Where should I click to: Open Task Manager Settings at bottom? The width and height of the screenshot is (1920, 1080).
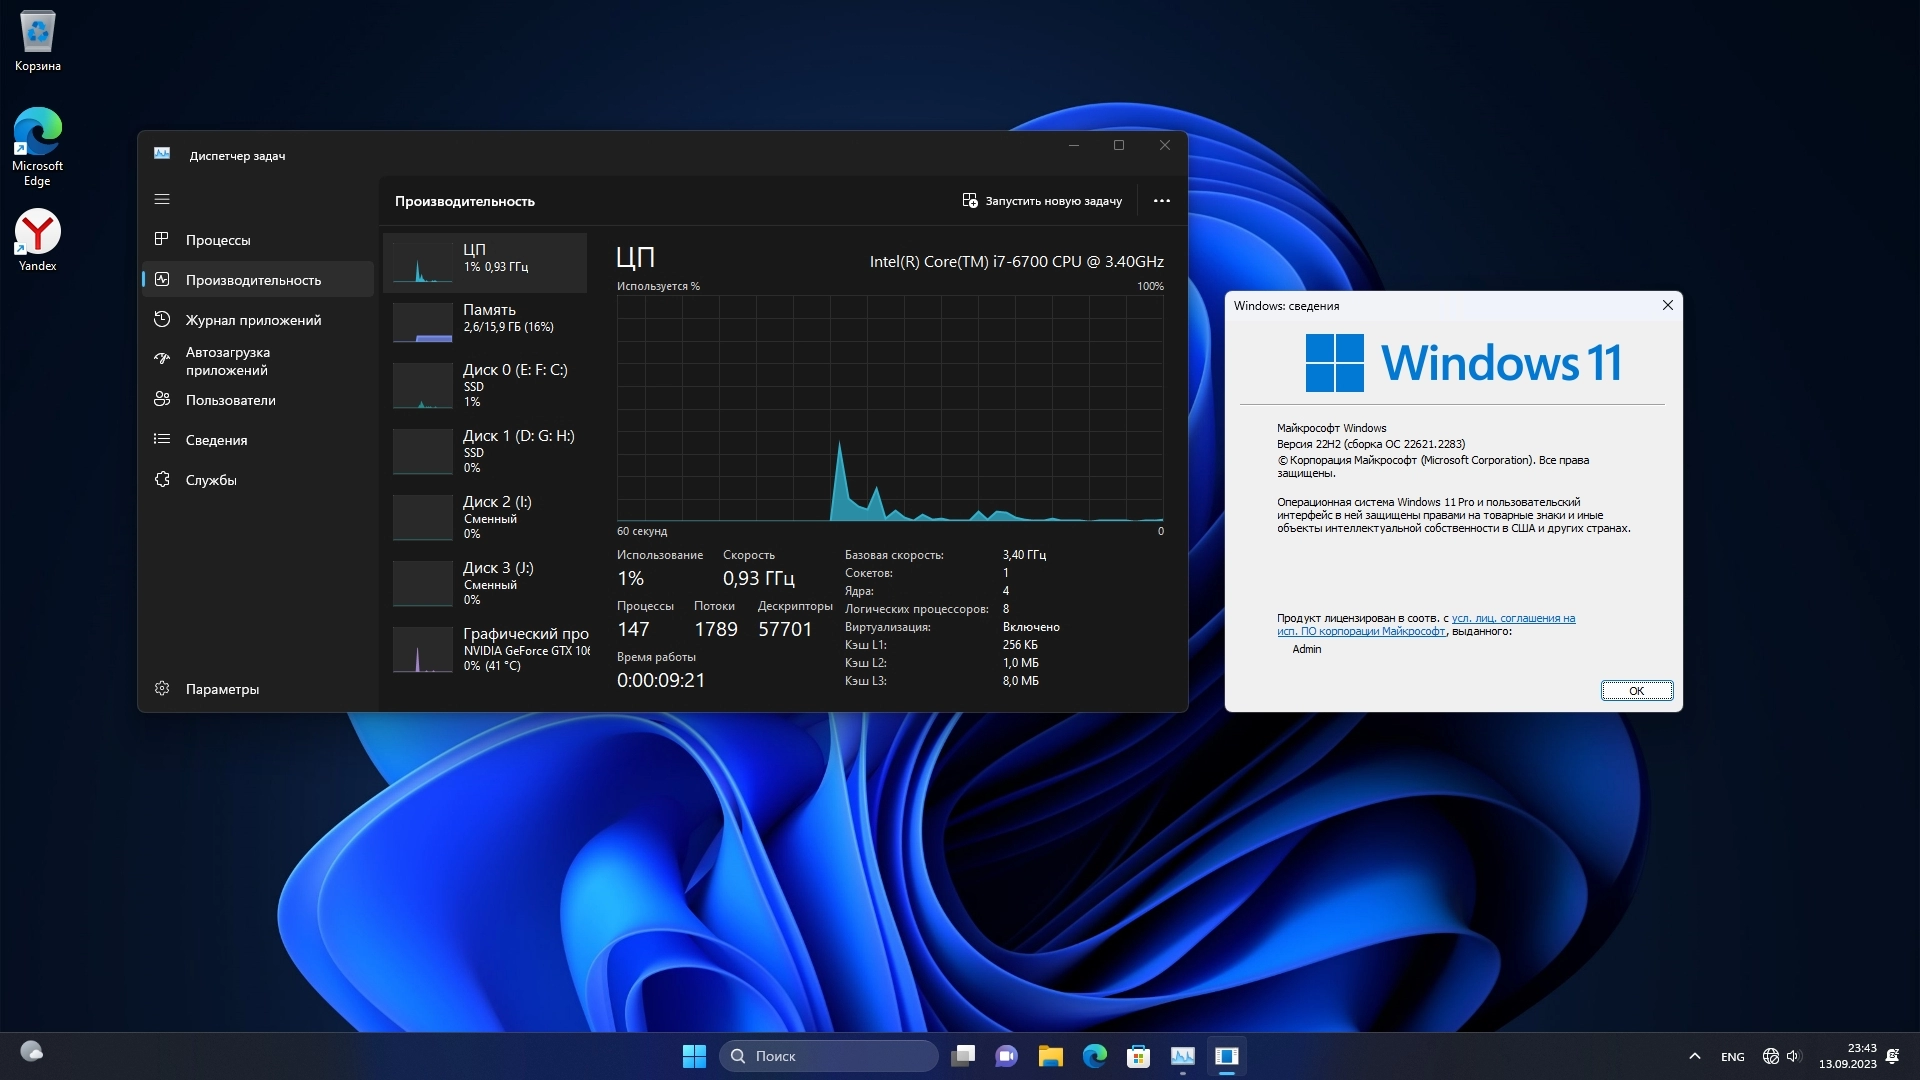coord(221,689)
